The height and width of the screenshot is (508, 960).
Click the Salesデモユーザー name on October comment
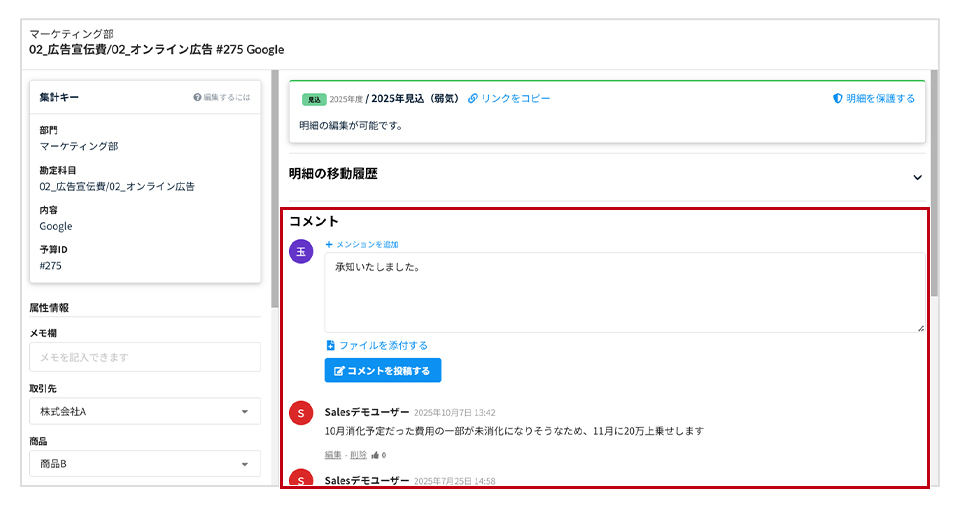pyautogui.click(x=366, y=412)
